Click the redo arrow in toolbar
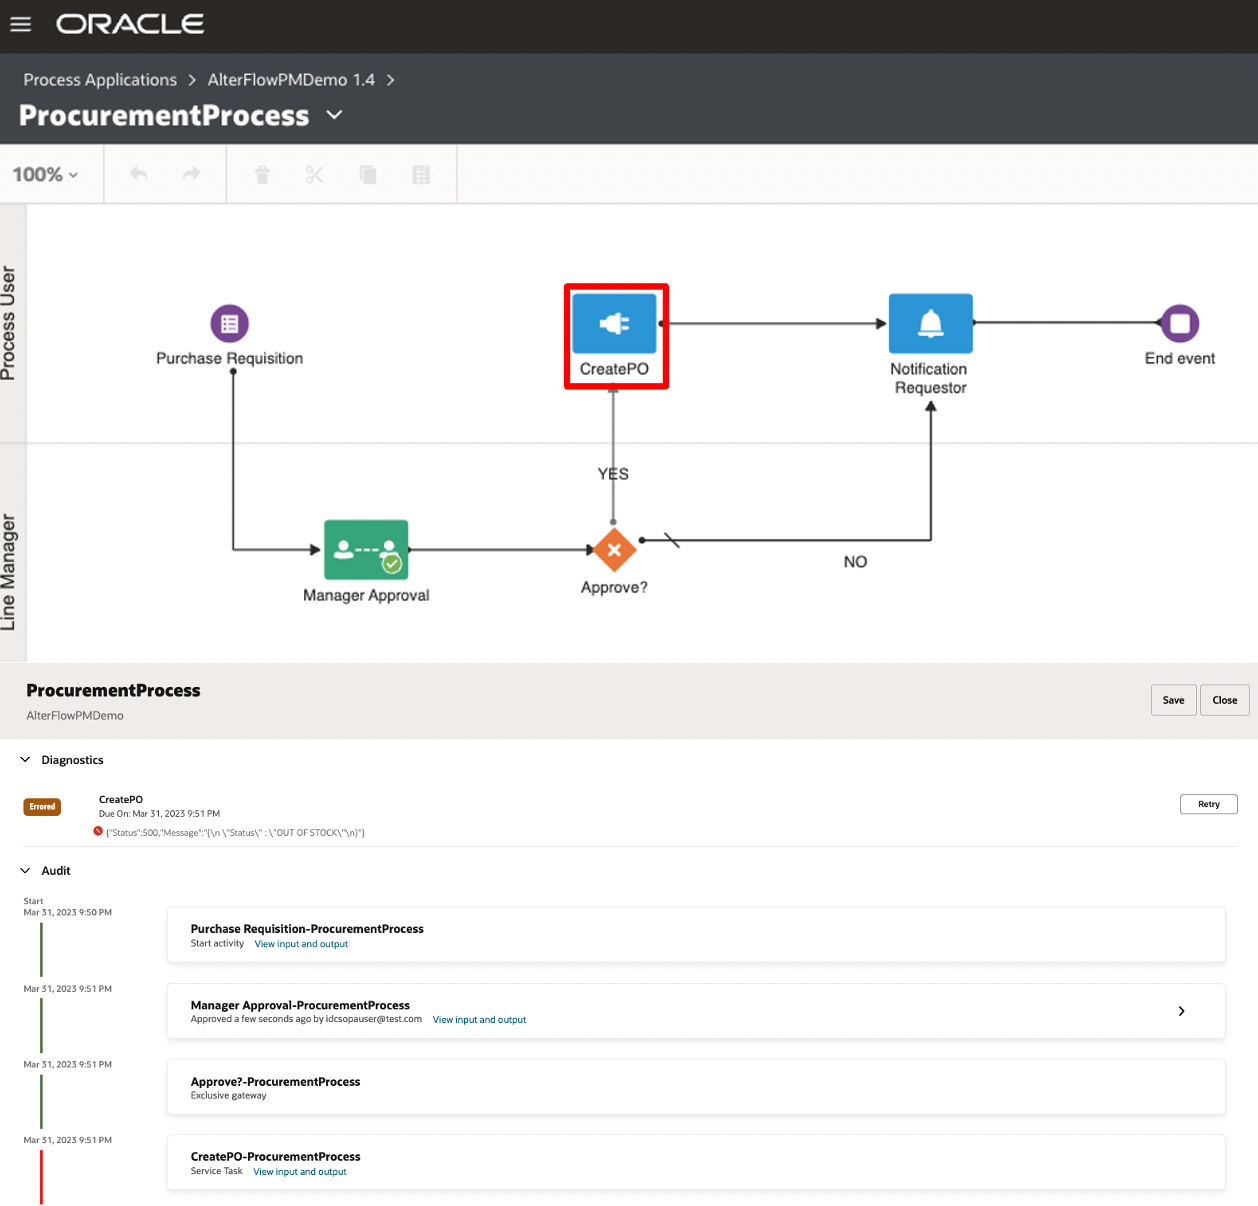This screenshot has width=1258, height=1206. pyautogui.click(x=191, y=174)
